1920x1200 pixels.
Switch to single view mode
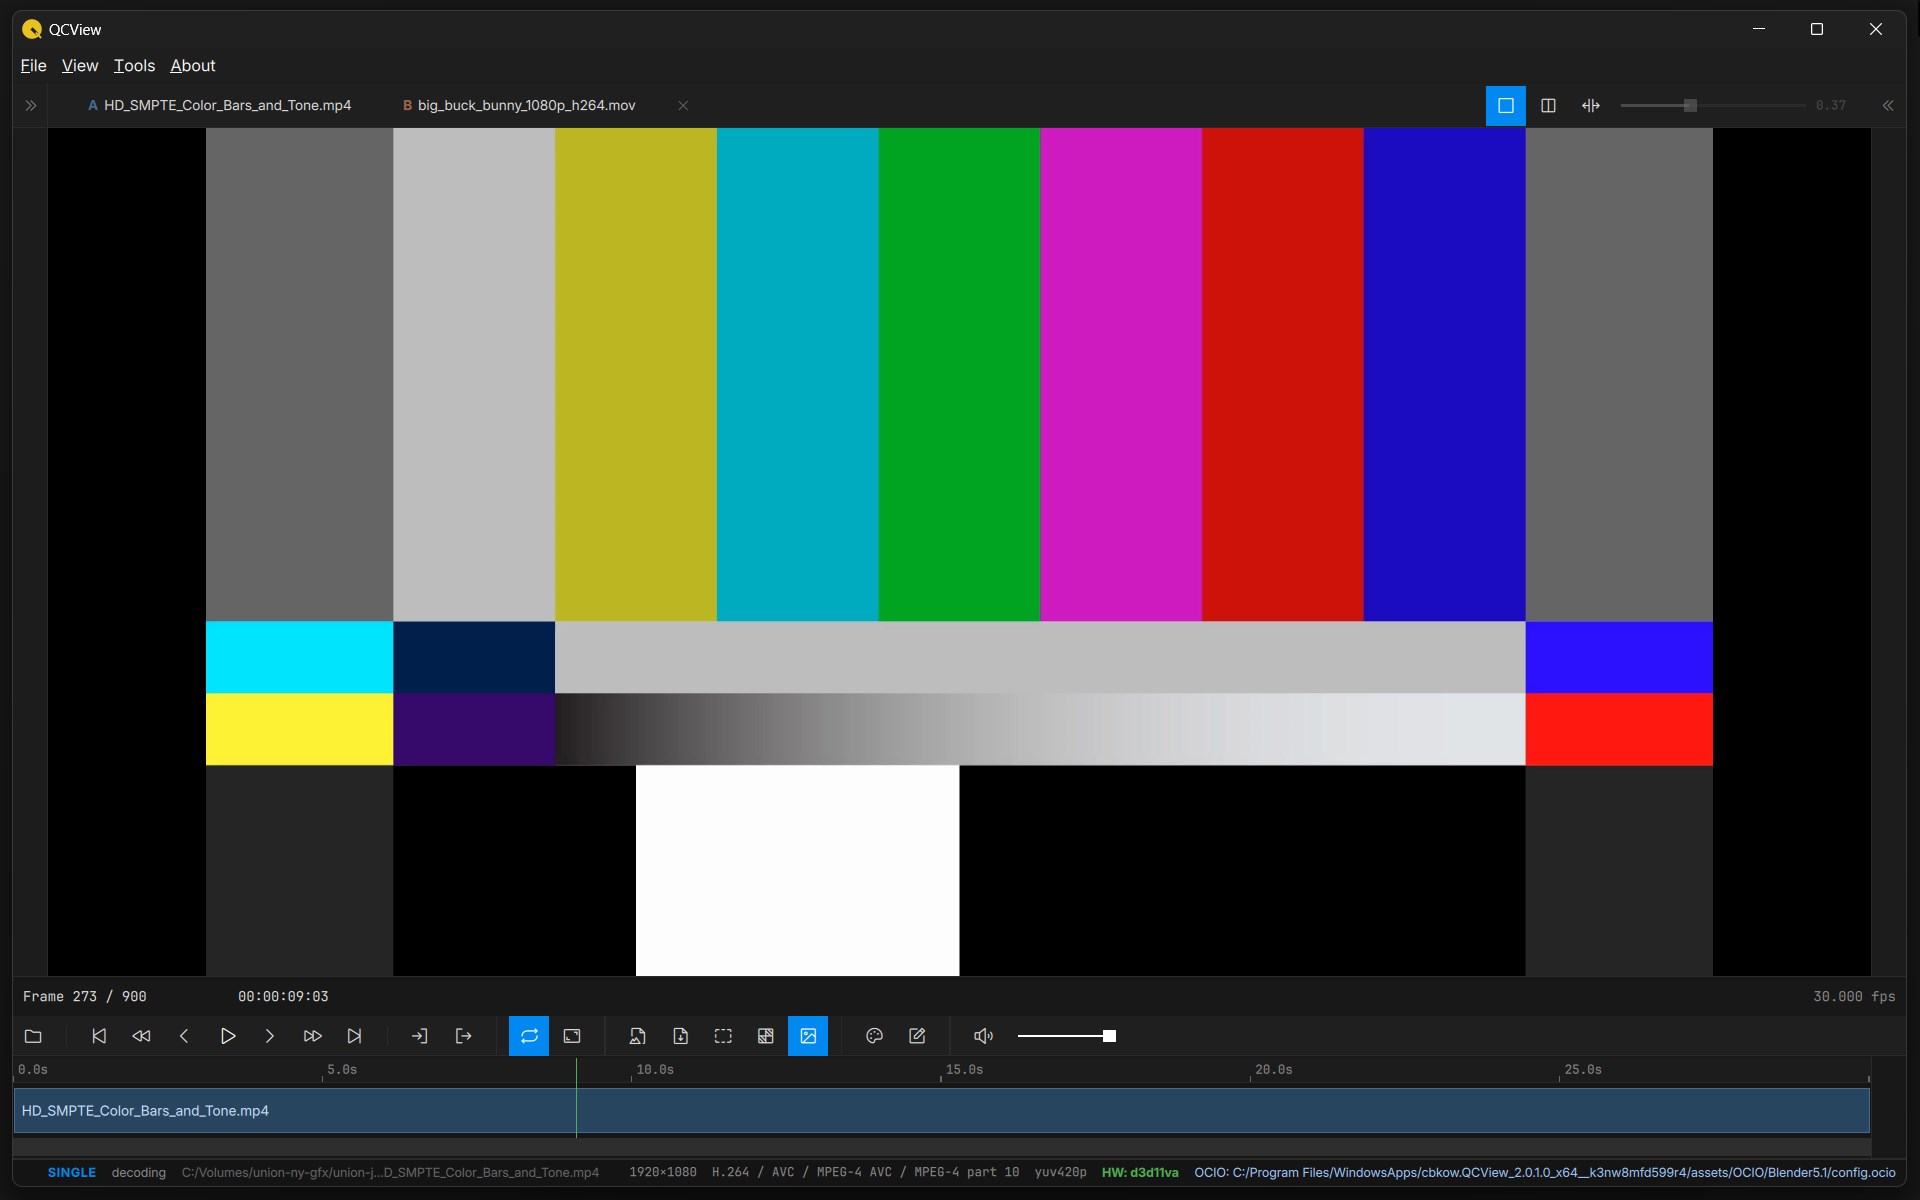click(1506, 105)
